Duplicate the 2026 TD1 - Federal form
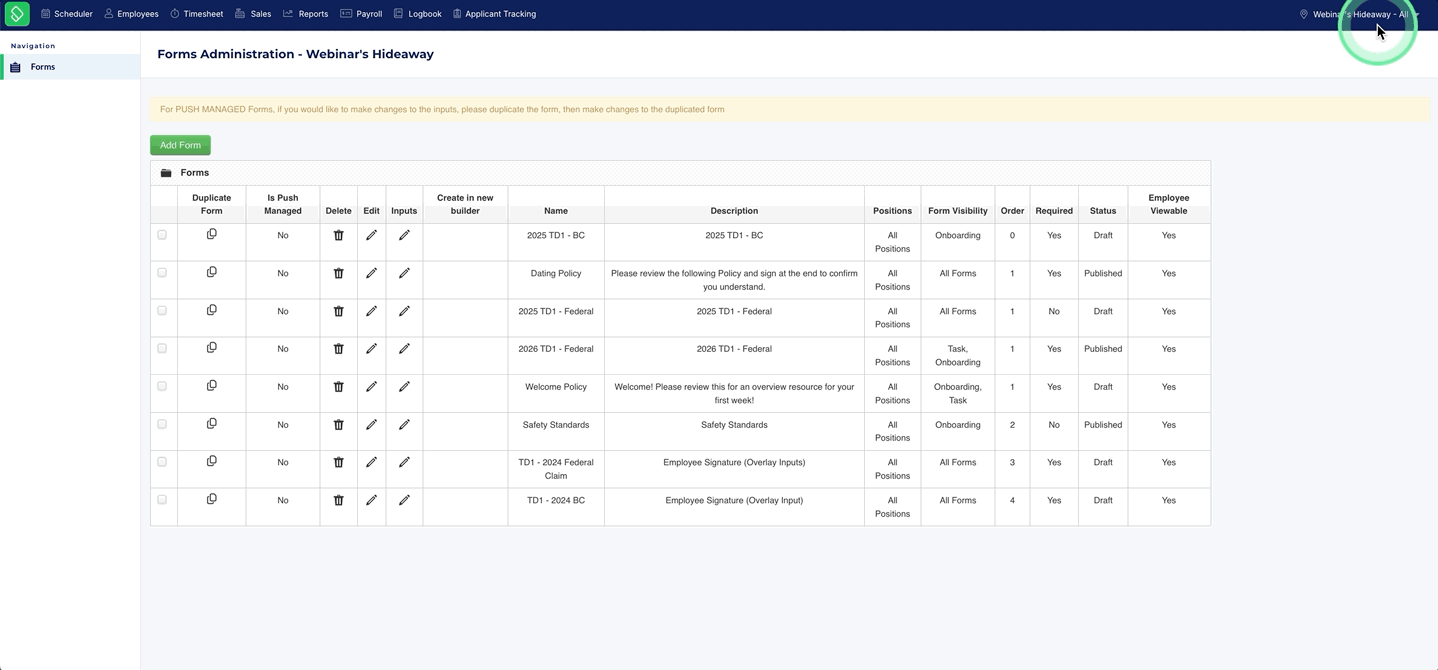Image resolution: width=1438 pixels, height=670 pixels. 211,348
